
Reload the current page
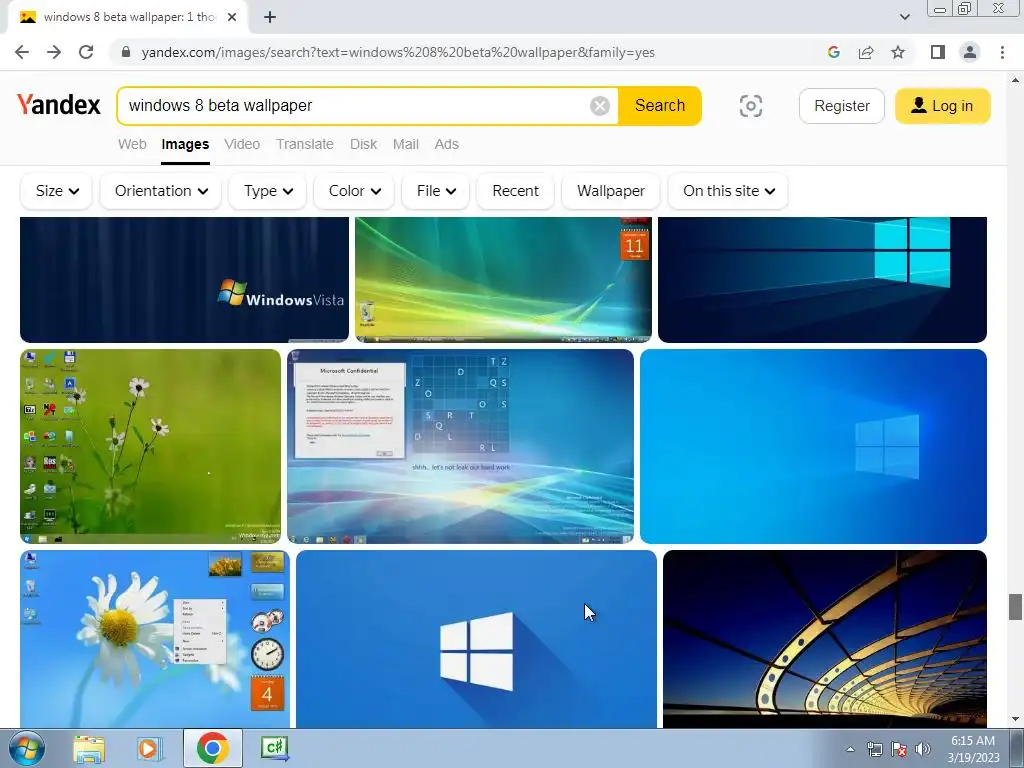click(x=86, y=52)
